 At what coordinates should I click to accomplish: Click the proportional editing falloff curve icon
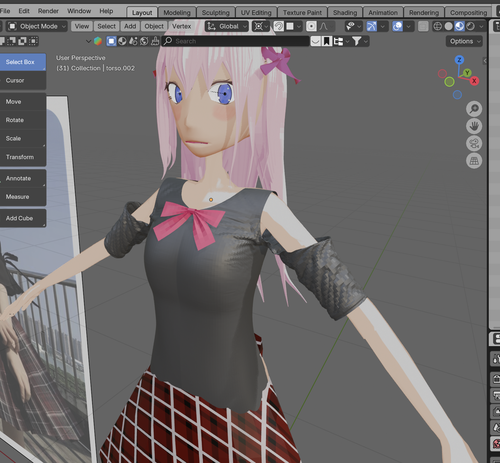(x=323, y=26)
